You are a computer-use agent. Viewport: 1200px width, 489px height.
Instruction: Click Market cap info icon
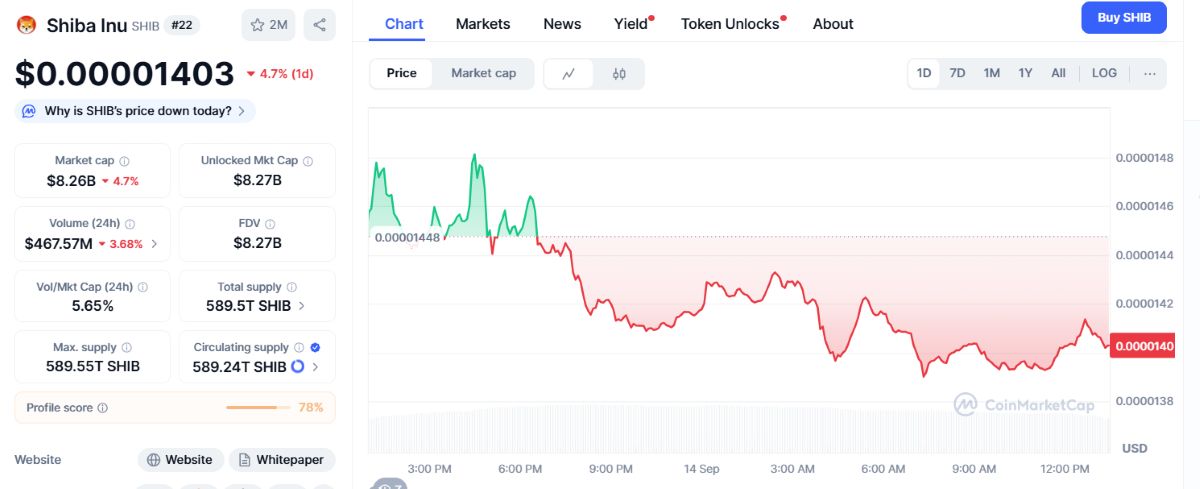tap(124, 161)
